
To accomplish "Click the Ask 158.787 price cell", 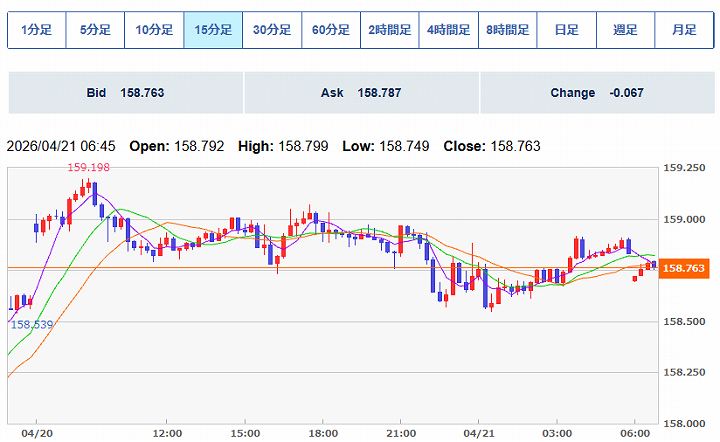I will pyautogui.click(x=361, y=93).
